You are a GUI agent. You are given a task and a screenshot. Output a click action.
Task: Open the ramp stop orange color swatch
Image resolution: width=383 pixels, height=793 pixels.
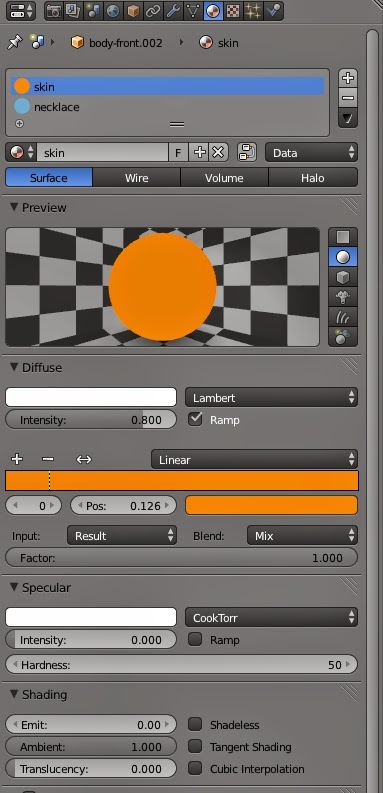tap(271, 505)
